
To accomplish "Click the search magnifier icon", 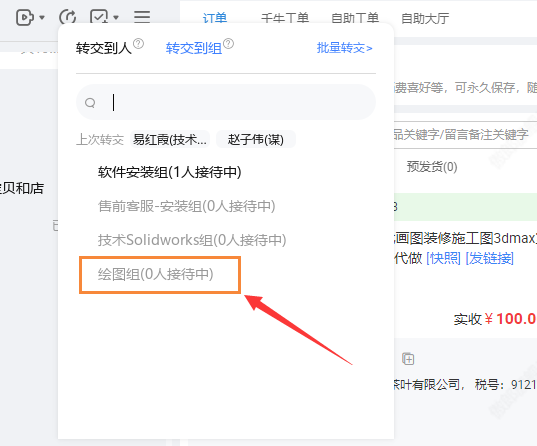I will tap(90, 102).
